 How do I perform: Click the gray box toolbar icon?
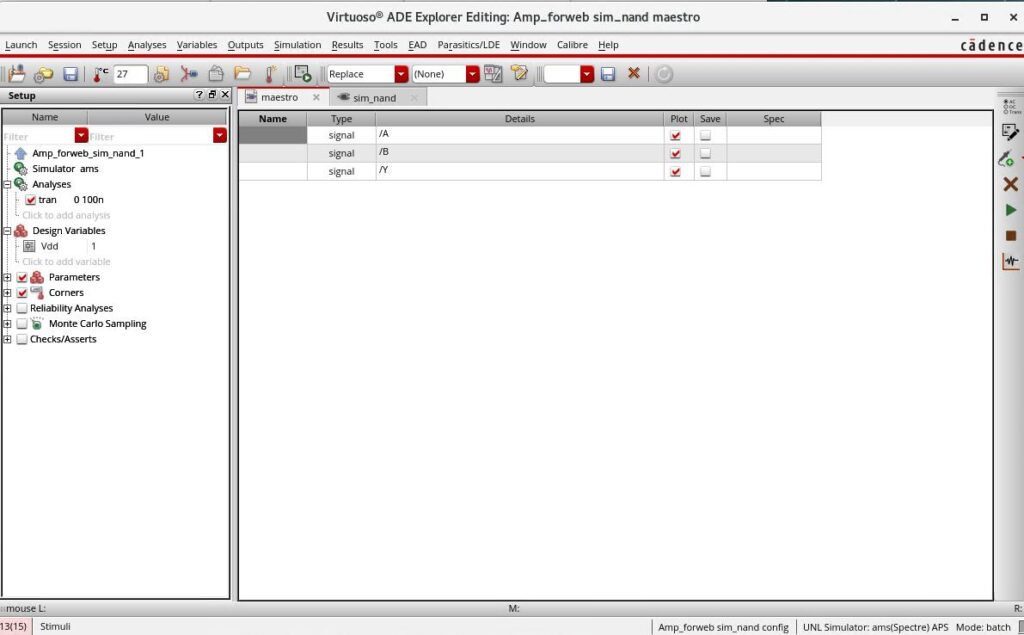pos(216,74)
